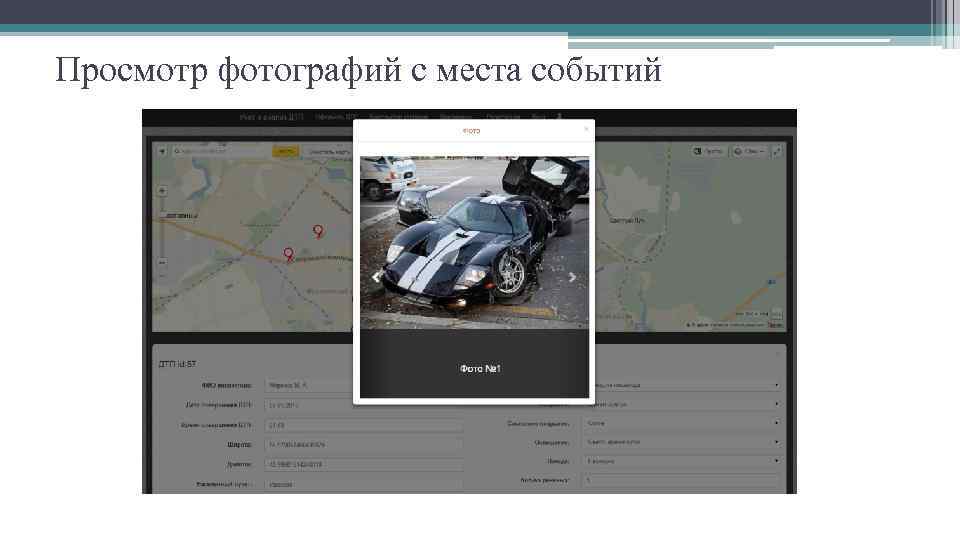Focus the Дата совершения ДТП field
The width and height of the screenshot is (960, 540).
(309, 405)
